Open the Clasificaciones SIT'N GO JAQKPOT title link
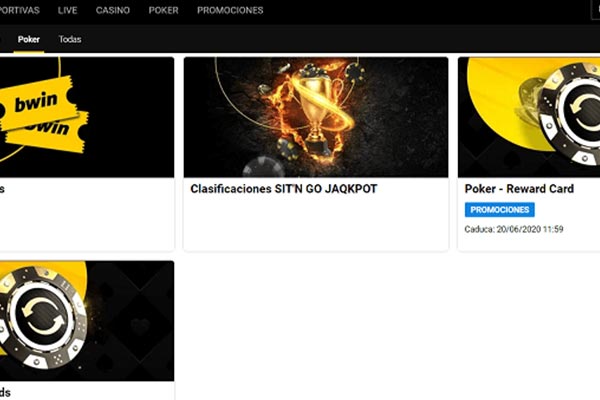 click(x=283, y=189)
